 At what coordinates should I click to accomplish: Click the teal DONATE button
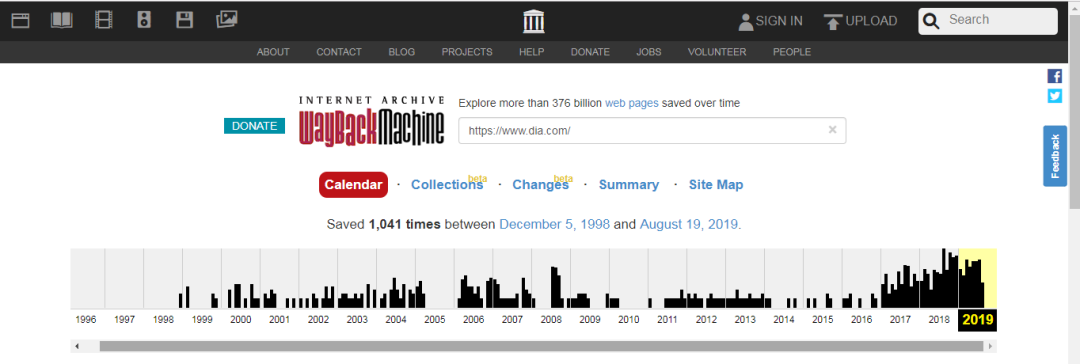pyautogui.click(x=254, y=126)
